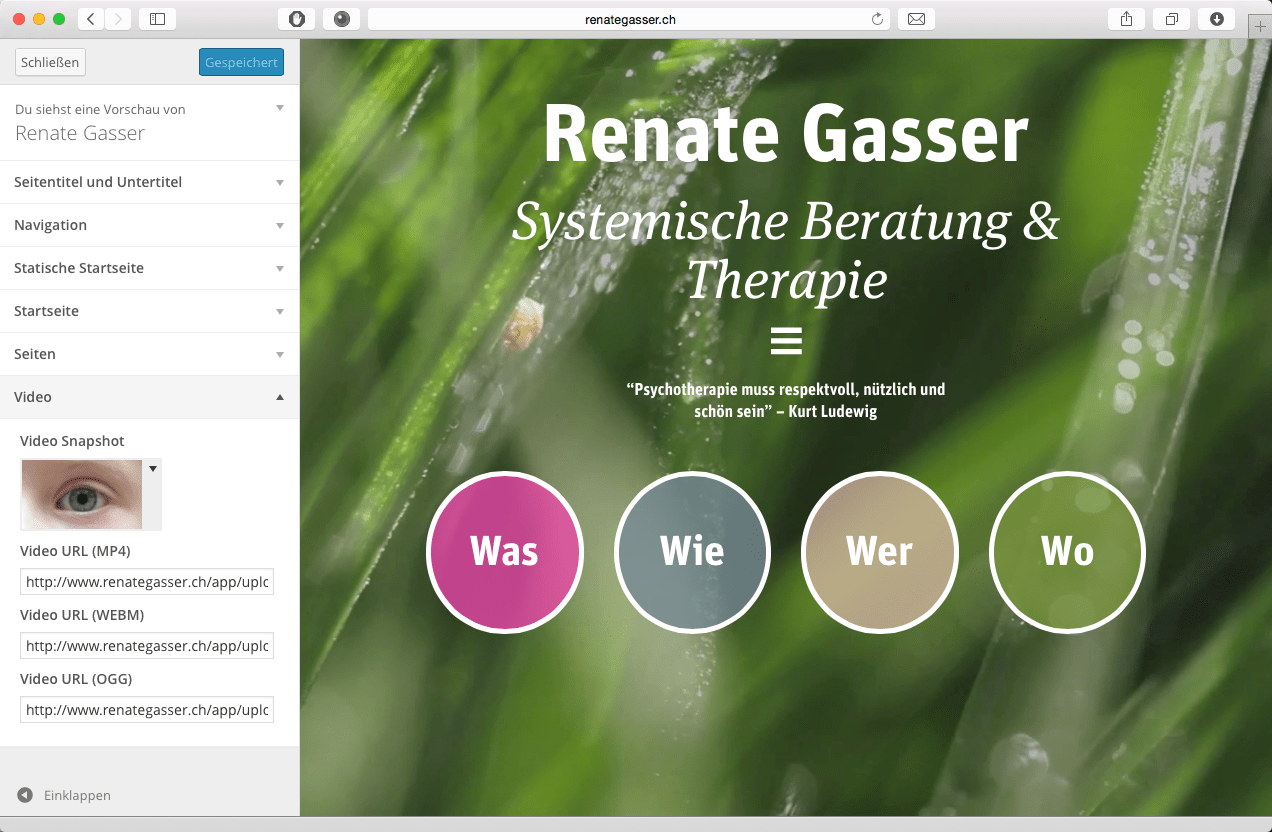Open the Share sheet icon
This screenshot has height=832, width=1272.
pyautogui.click(x=1127, y=19)
